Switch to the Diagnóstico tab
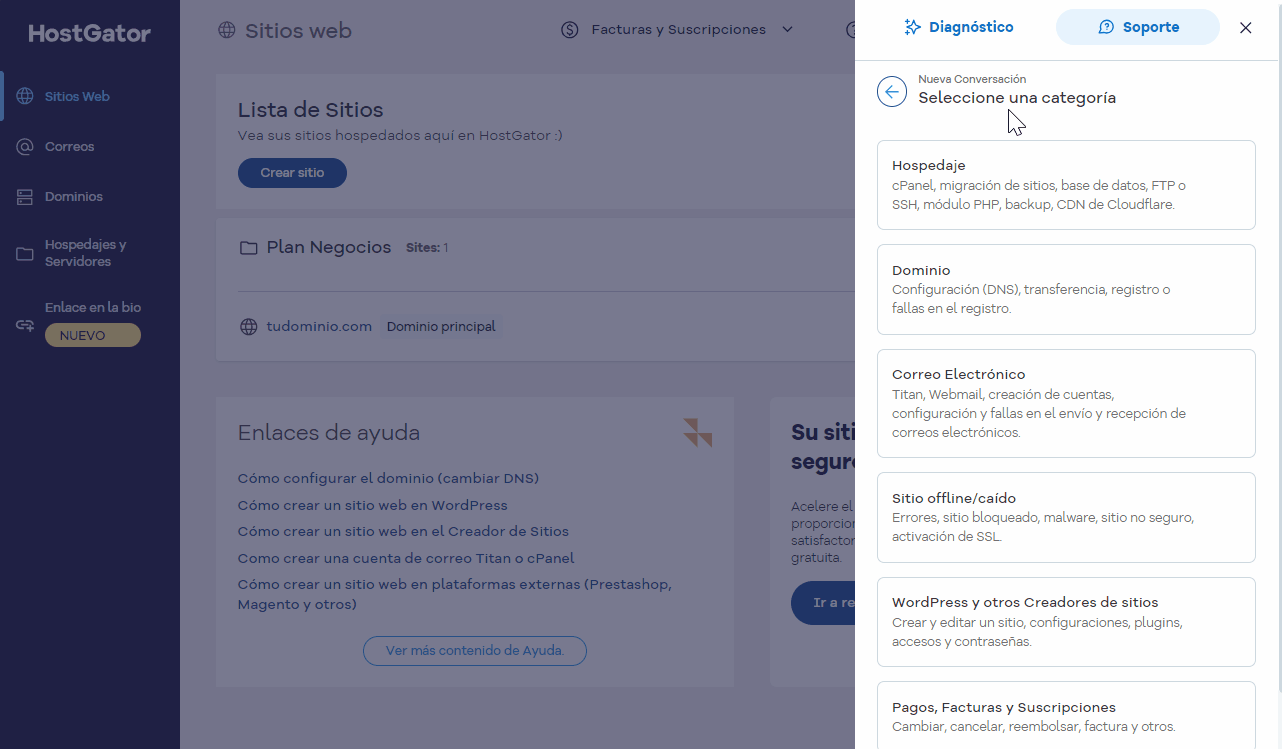This screenshot has height=749, width=1282. click(x=958, y=27)
